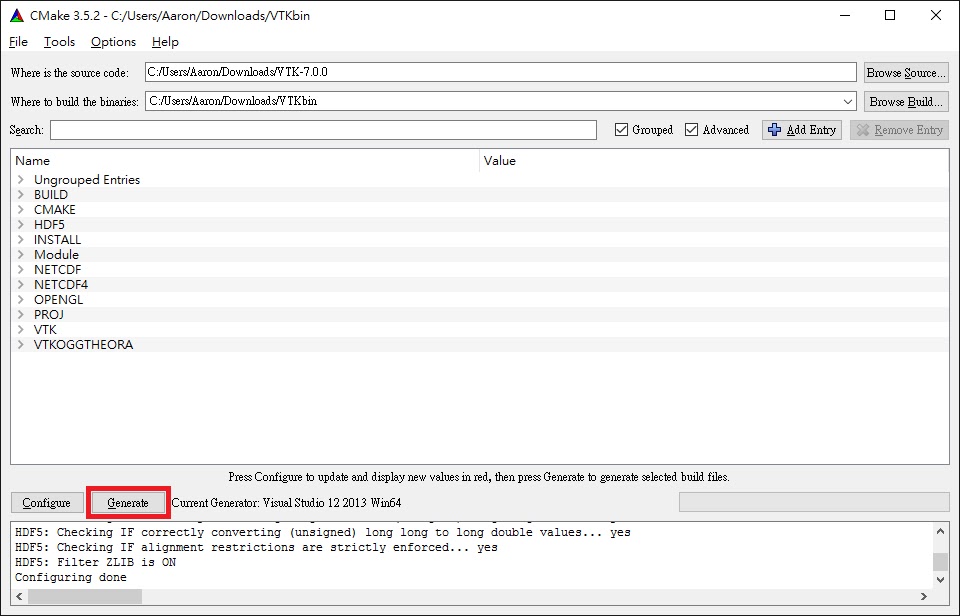Viewport: 960px width, 616px height.
Task: Click the 'HDF5: Filter ZLIB is ON' line
Action: click(96, 562)
